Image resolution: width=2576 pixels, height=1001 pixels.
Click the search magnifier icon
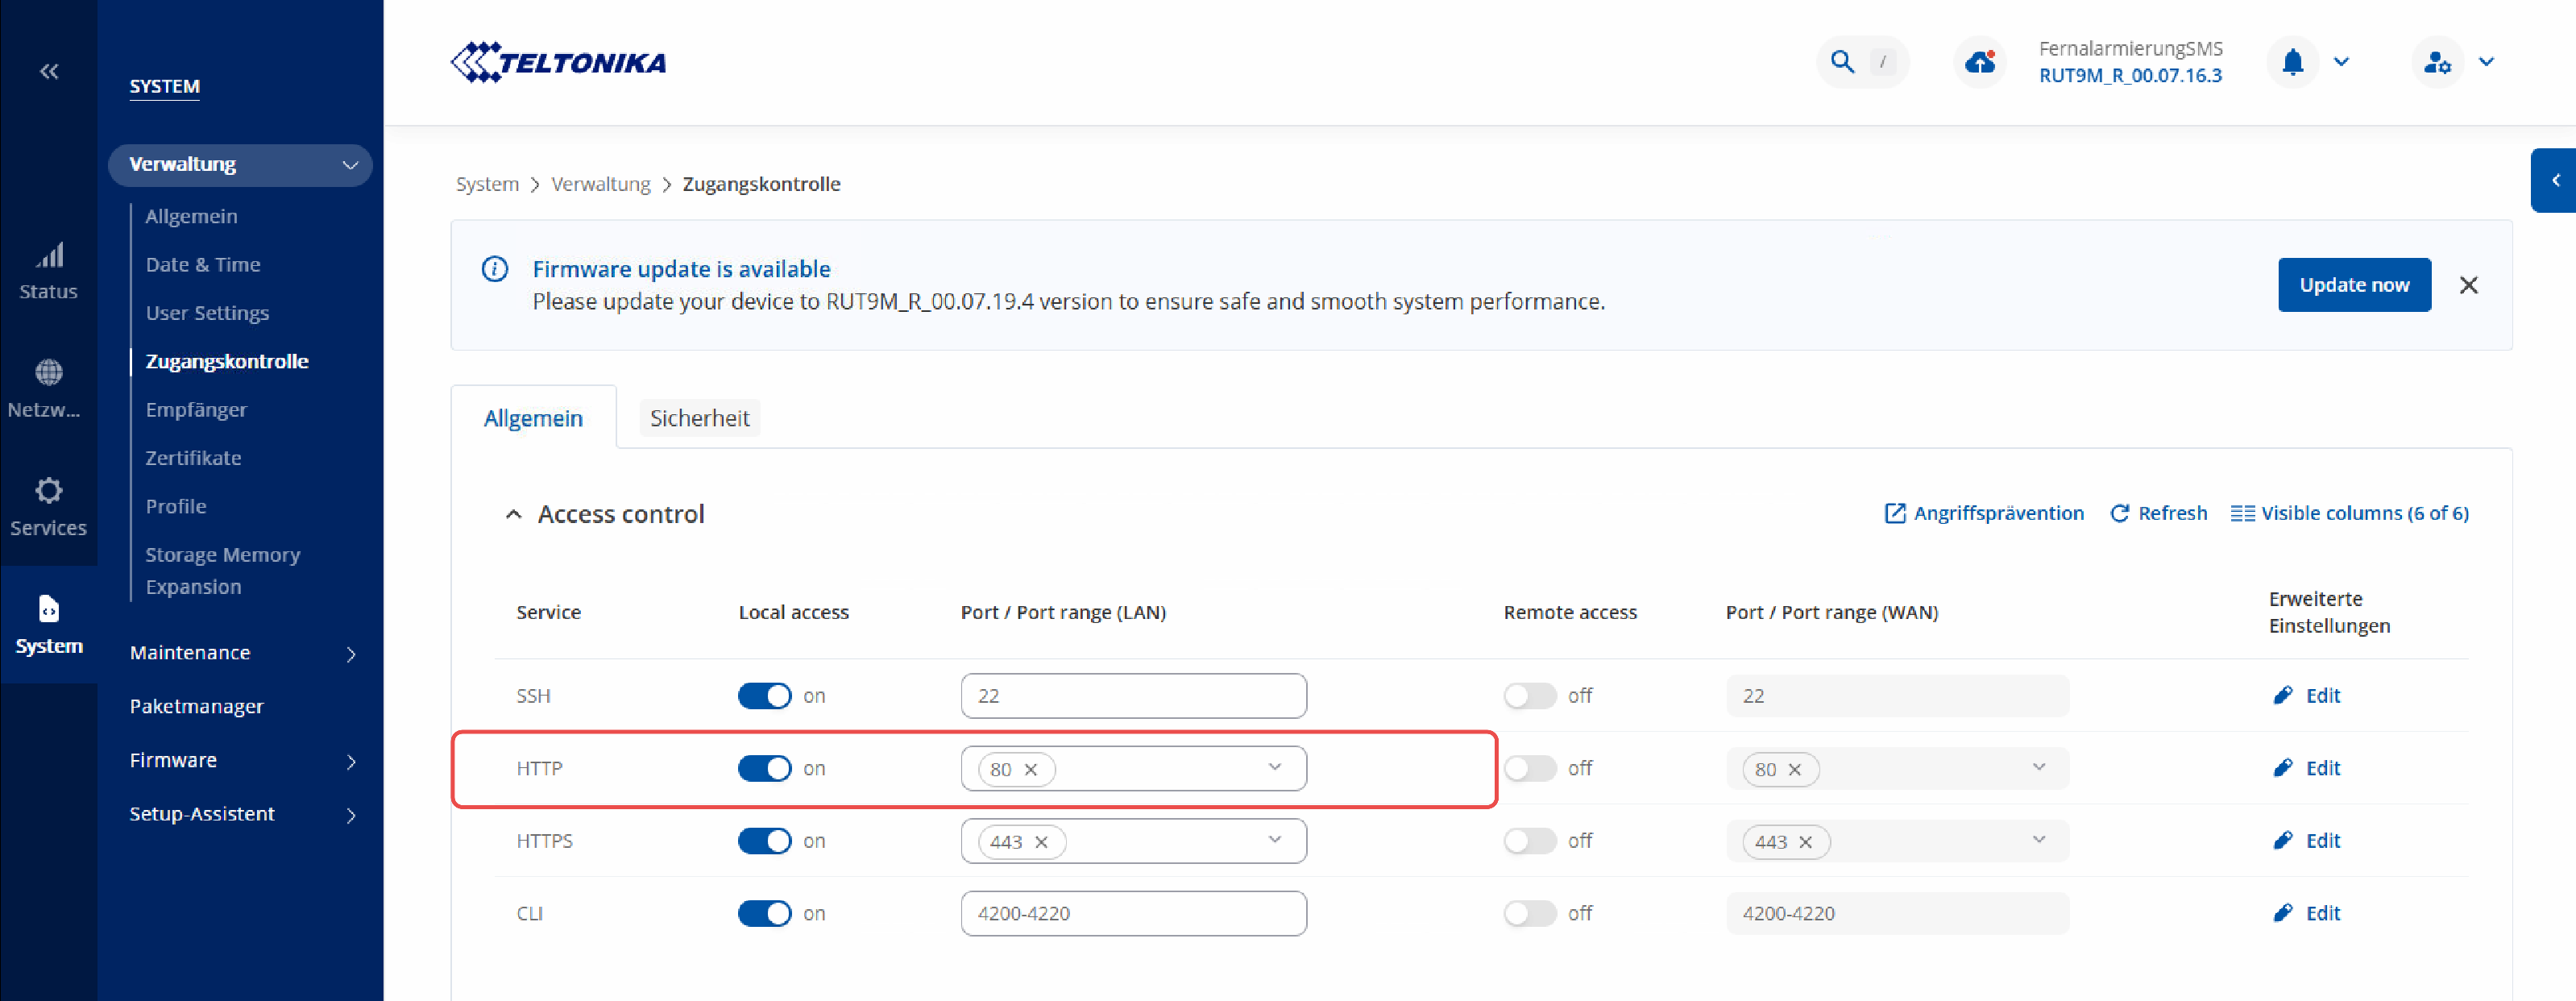(x=1842, y=62)
